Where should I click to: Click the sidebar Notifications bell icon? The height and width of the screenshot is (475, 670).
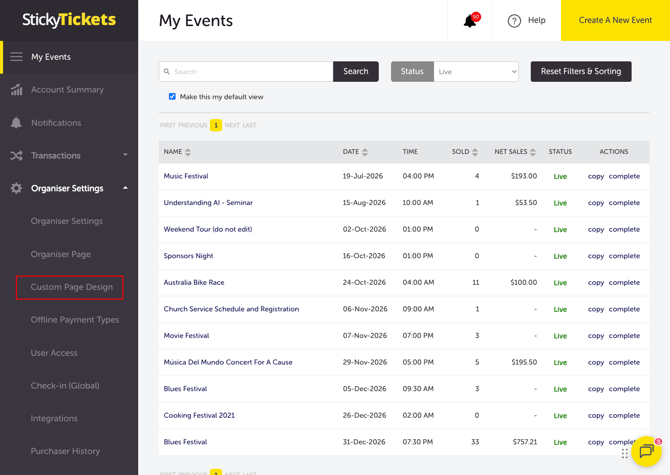[x=16, y=123]
